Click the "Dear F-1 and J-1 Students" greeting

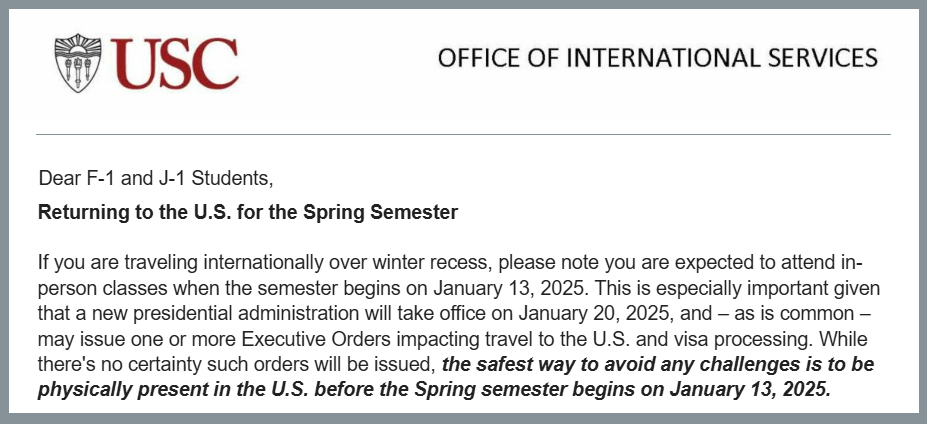(x=155, y=180)
